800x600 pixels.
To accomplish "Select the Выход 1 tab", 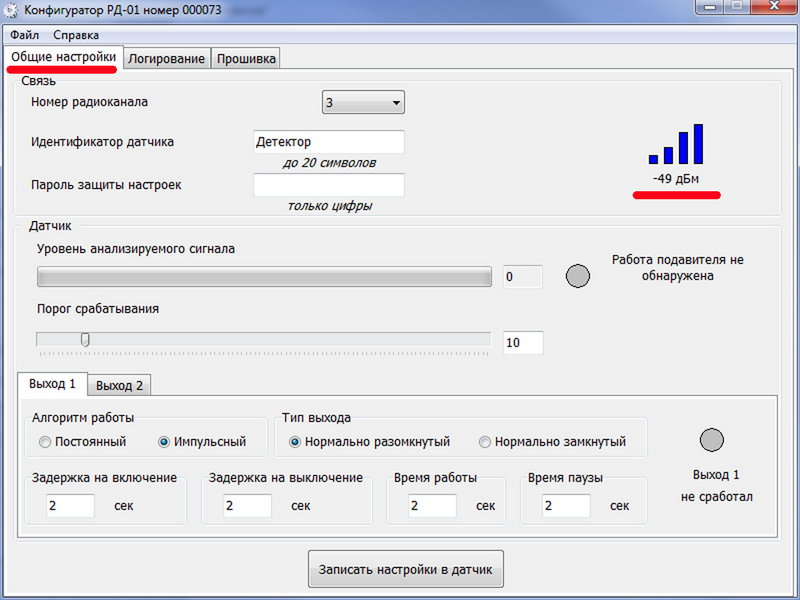I will click(x=52, y=384).
